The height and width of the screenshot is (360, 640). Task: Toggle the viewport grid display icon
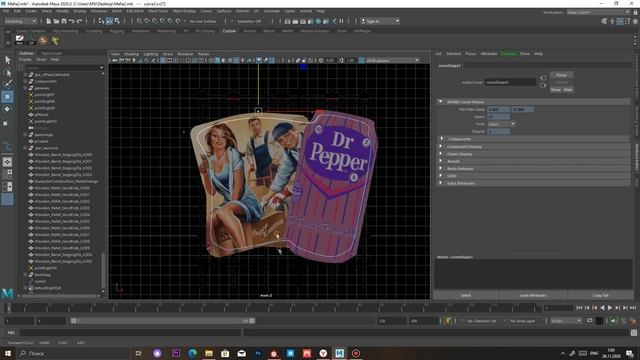[162, 60]
